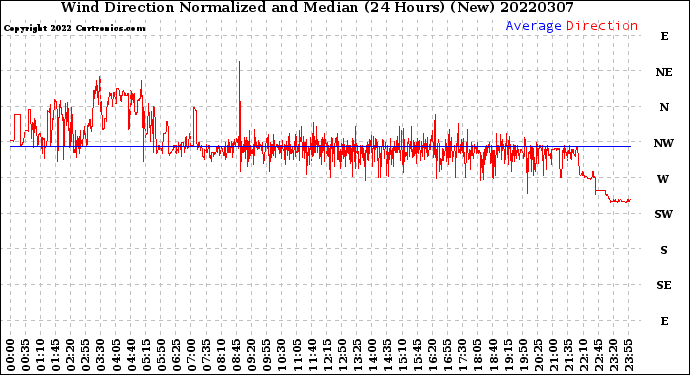Screen dimensions: 690x375
Task: Click the 17:30 time label
Action: pyautogui.click(x=462, y=355)
